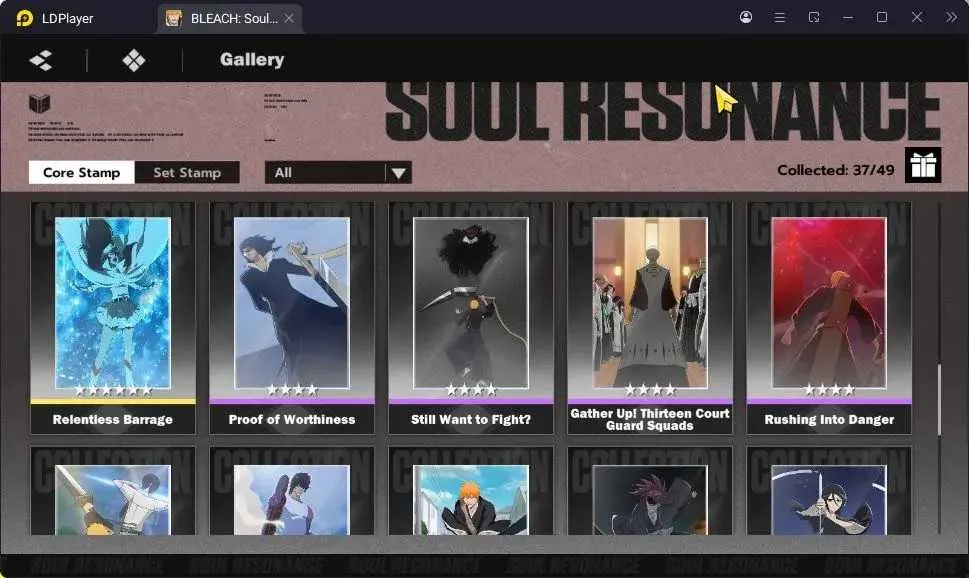
Task: Open the Relentless Barrage stamp card
Action: coord(113,318)
